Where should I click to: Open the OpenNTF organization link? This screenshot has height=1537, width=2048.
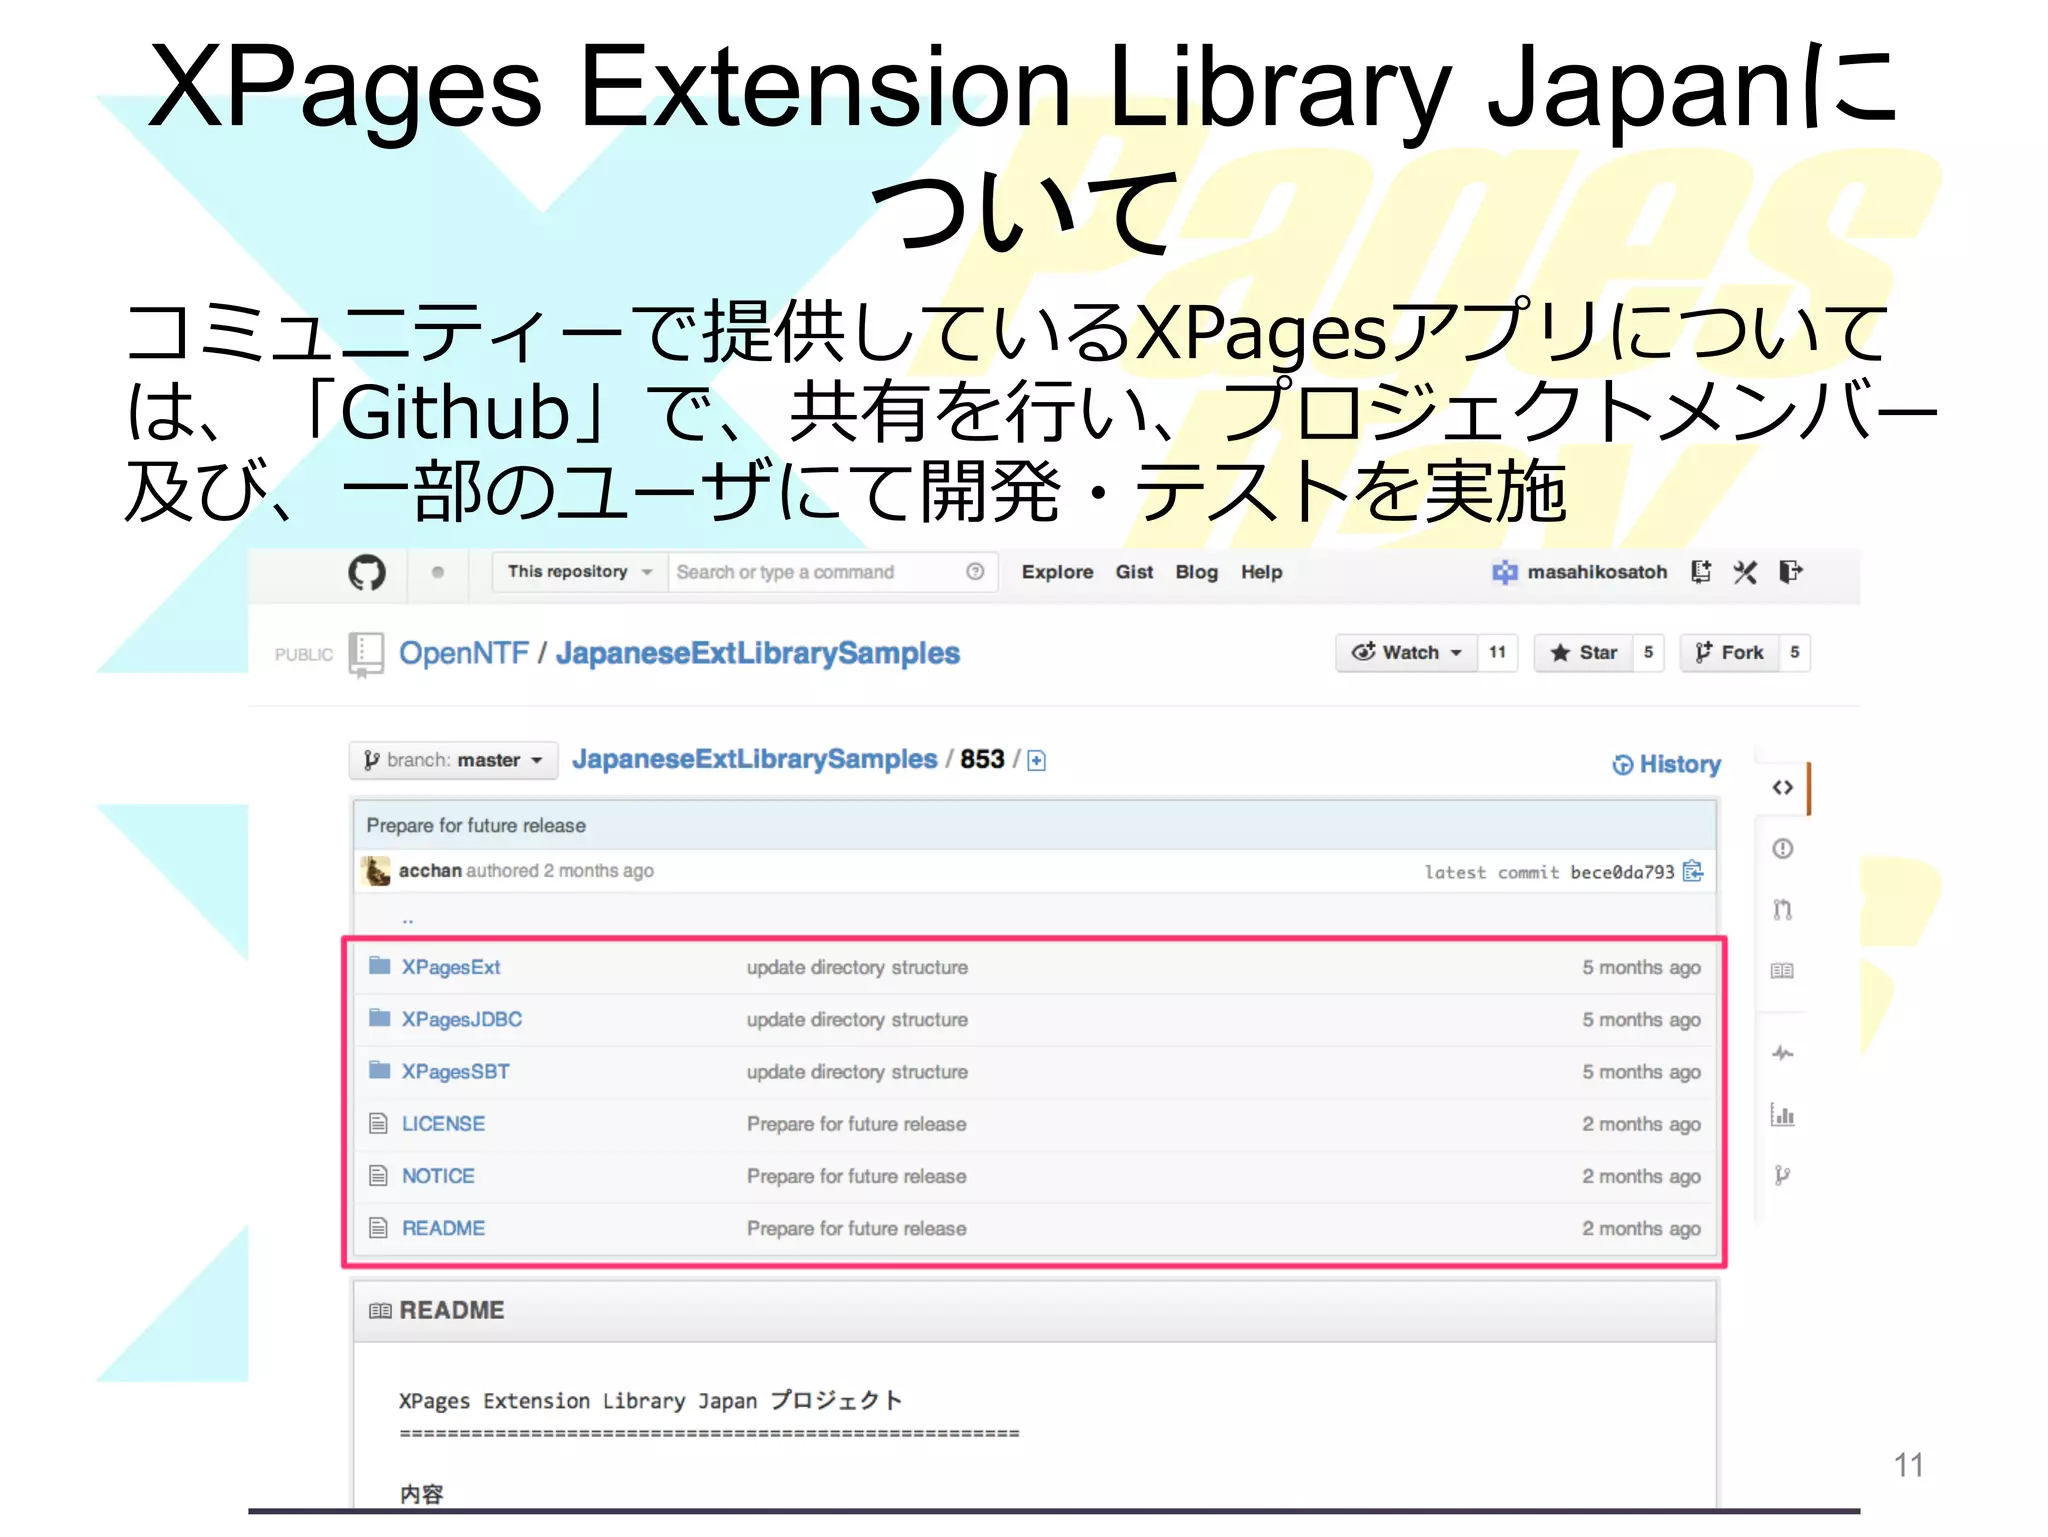[x=464, y=653]
